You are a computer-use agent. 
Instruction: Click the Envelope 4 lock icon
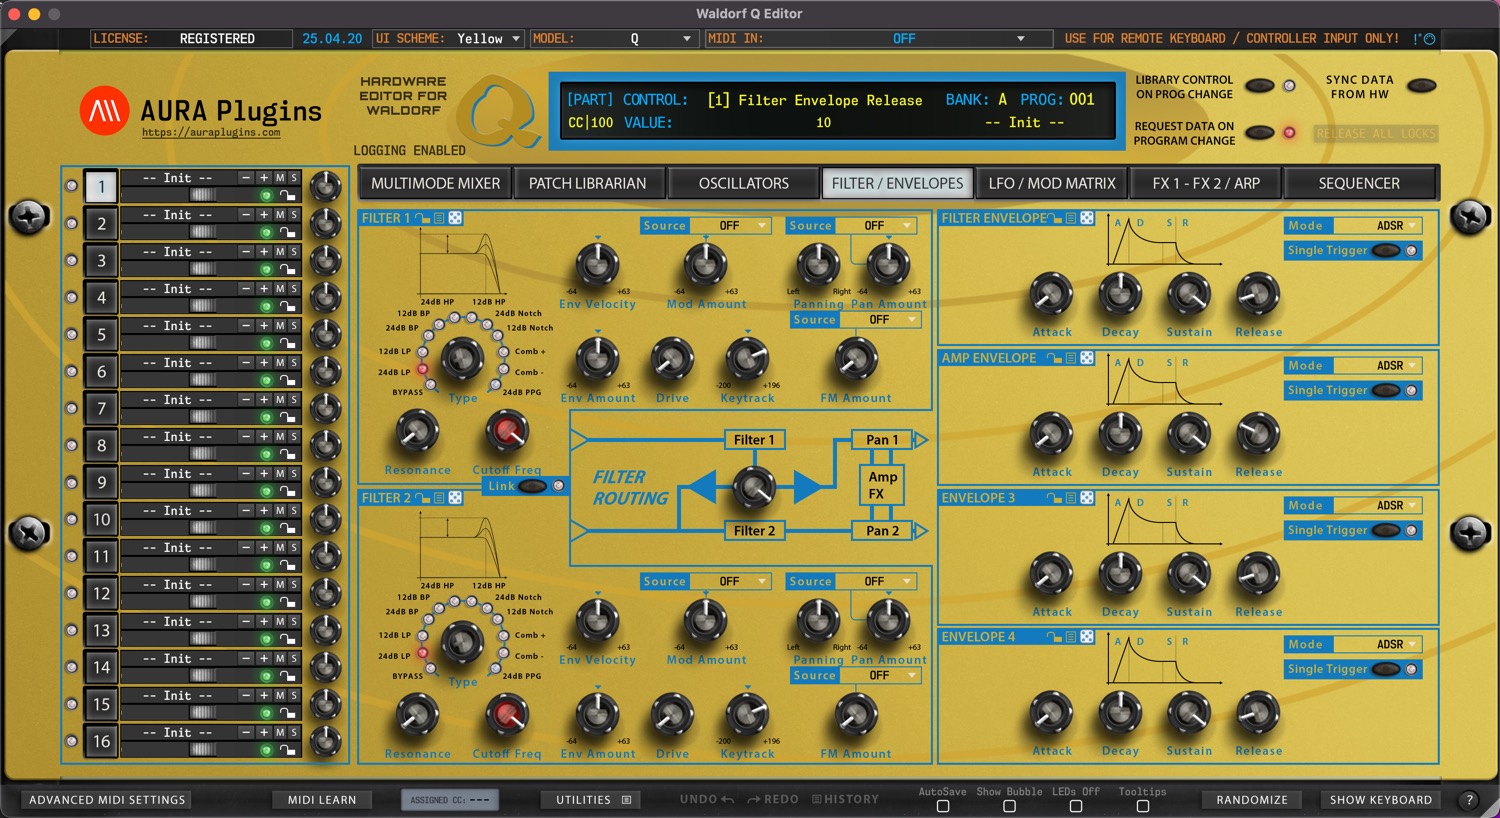[x=1055, y=637]
